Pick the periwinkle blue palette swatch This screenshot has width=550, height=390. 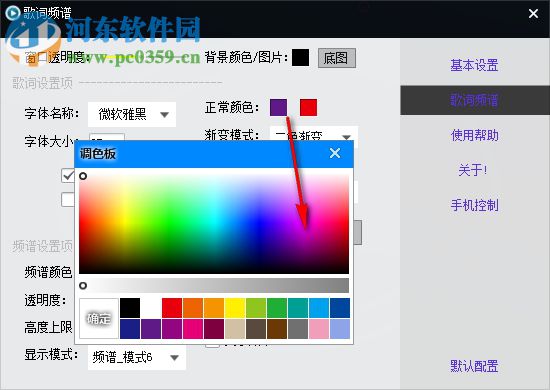pyautogui.click(x=340, y=329)
